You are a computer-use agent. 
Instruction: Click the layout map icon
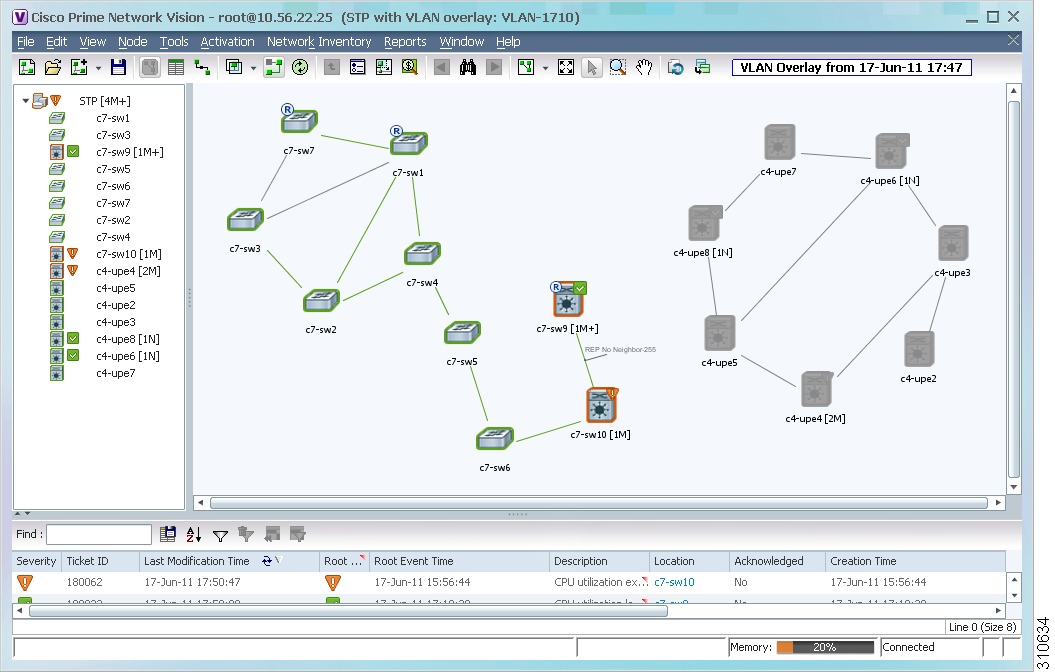click(526, 67)
